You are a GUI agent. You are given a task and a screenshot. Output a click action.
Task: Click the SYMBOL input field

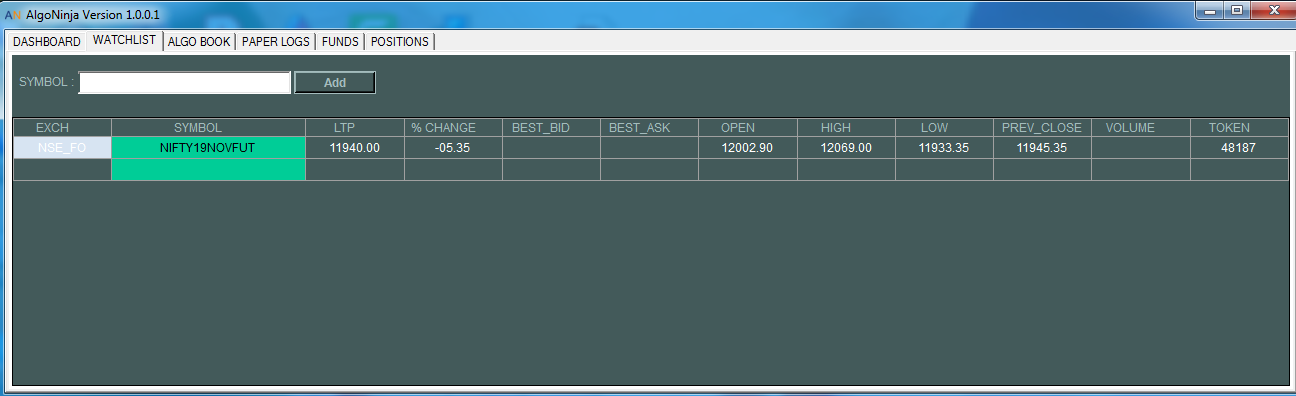click(185, 82)
